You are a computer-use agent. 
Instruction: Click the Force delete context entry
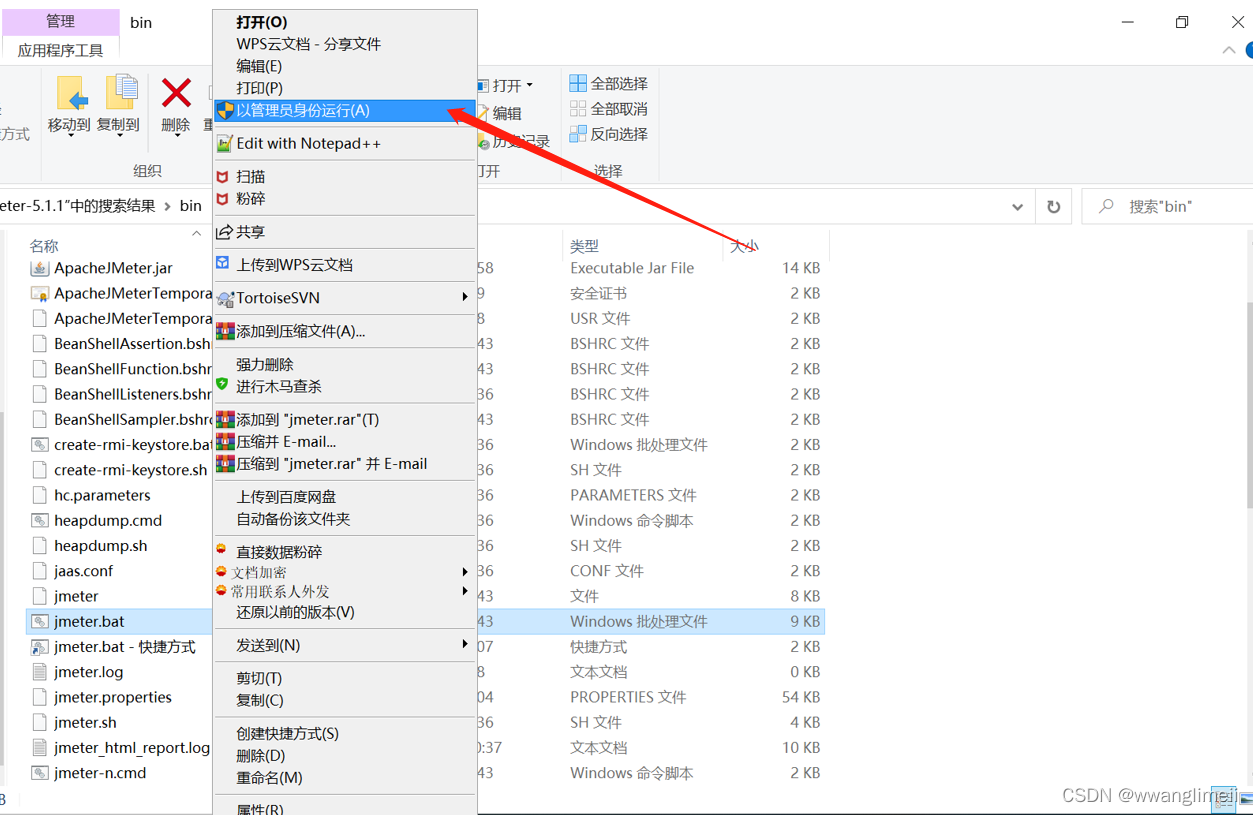coord(265,364)
